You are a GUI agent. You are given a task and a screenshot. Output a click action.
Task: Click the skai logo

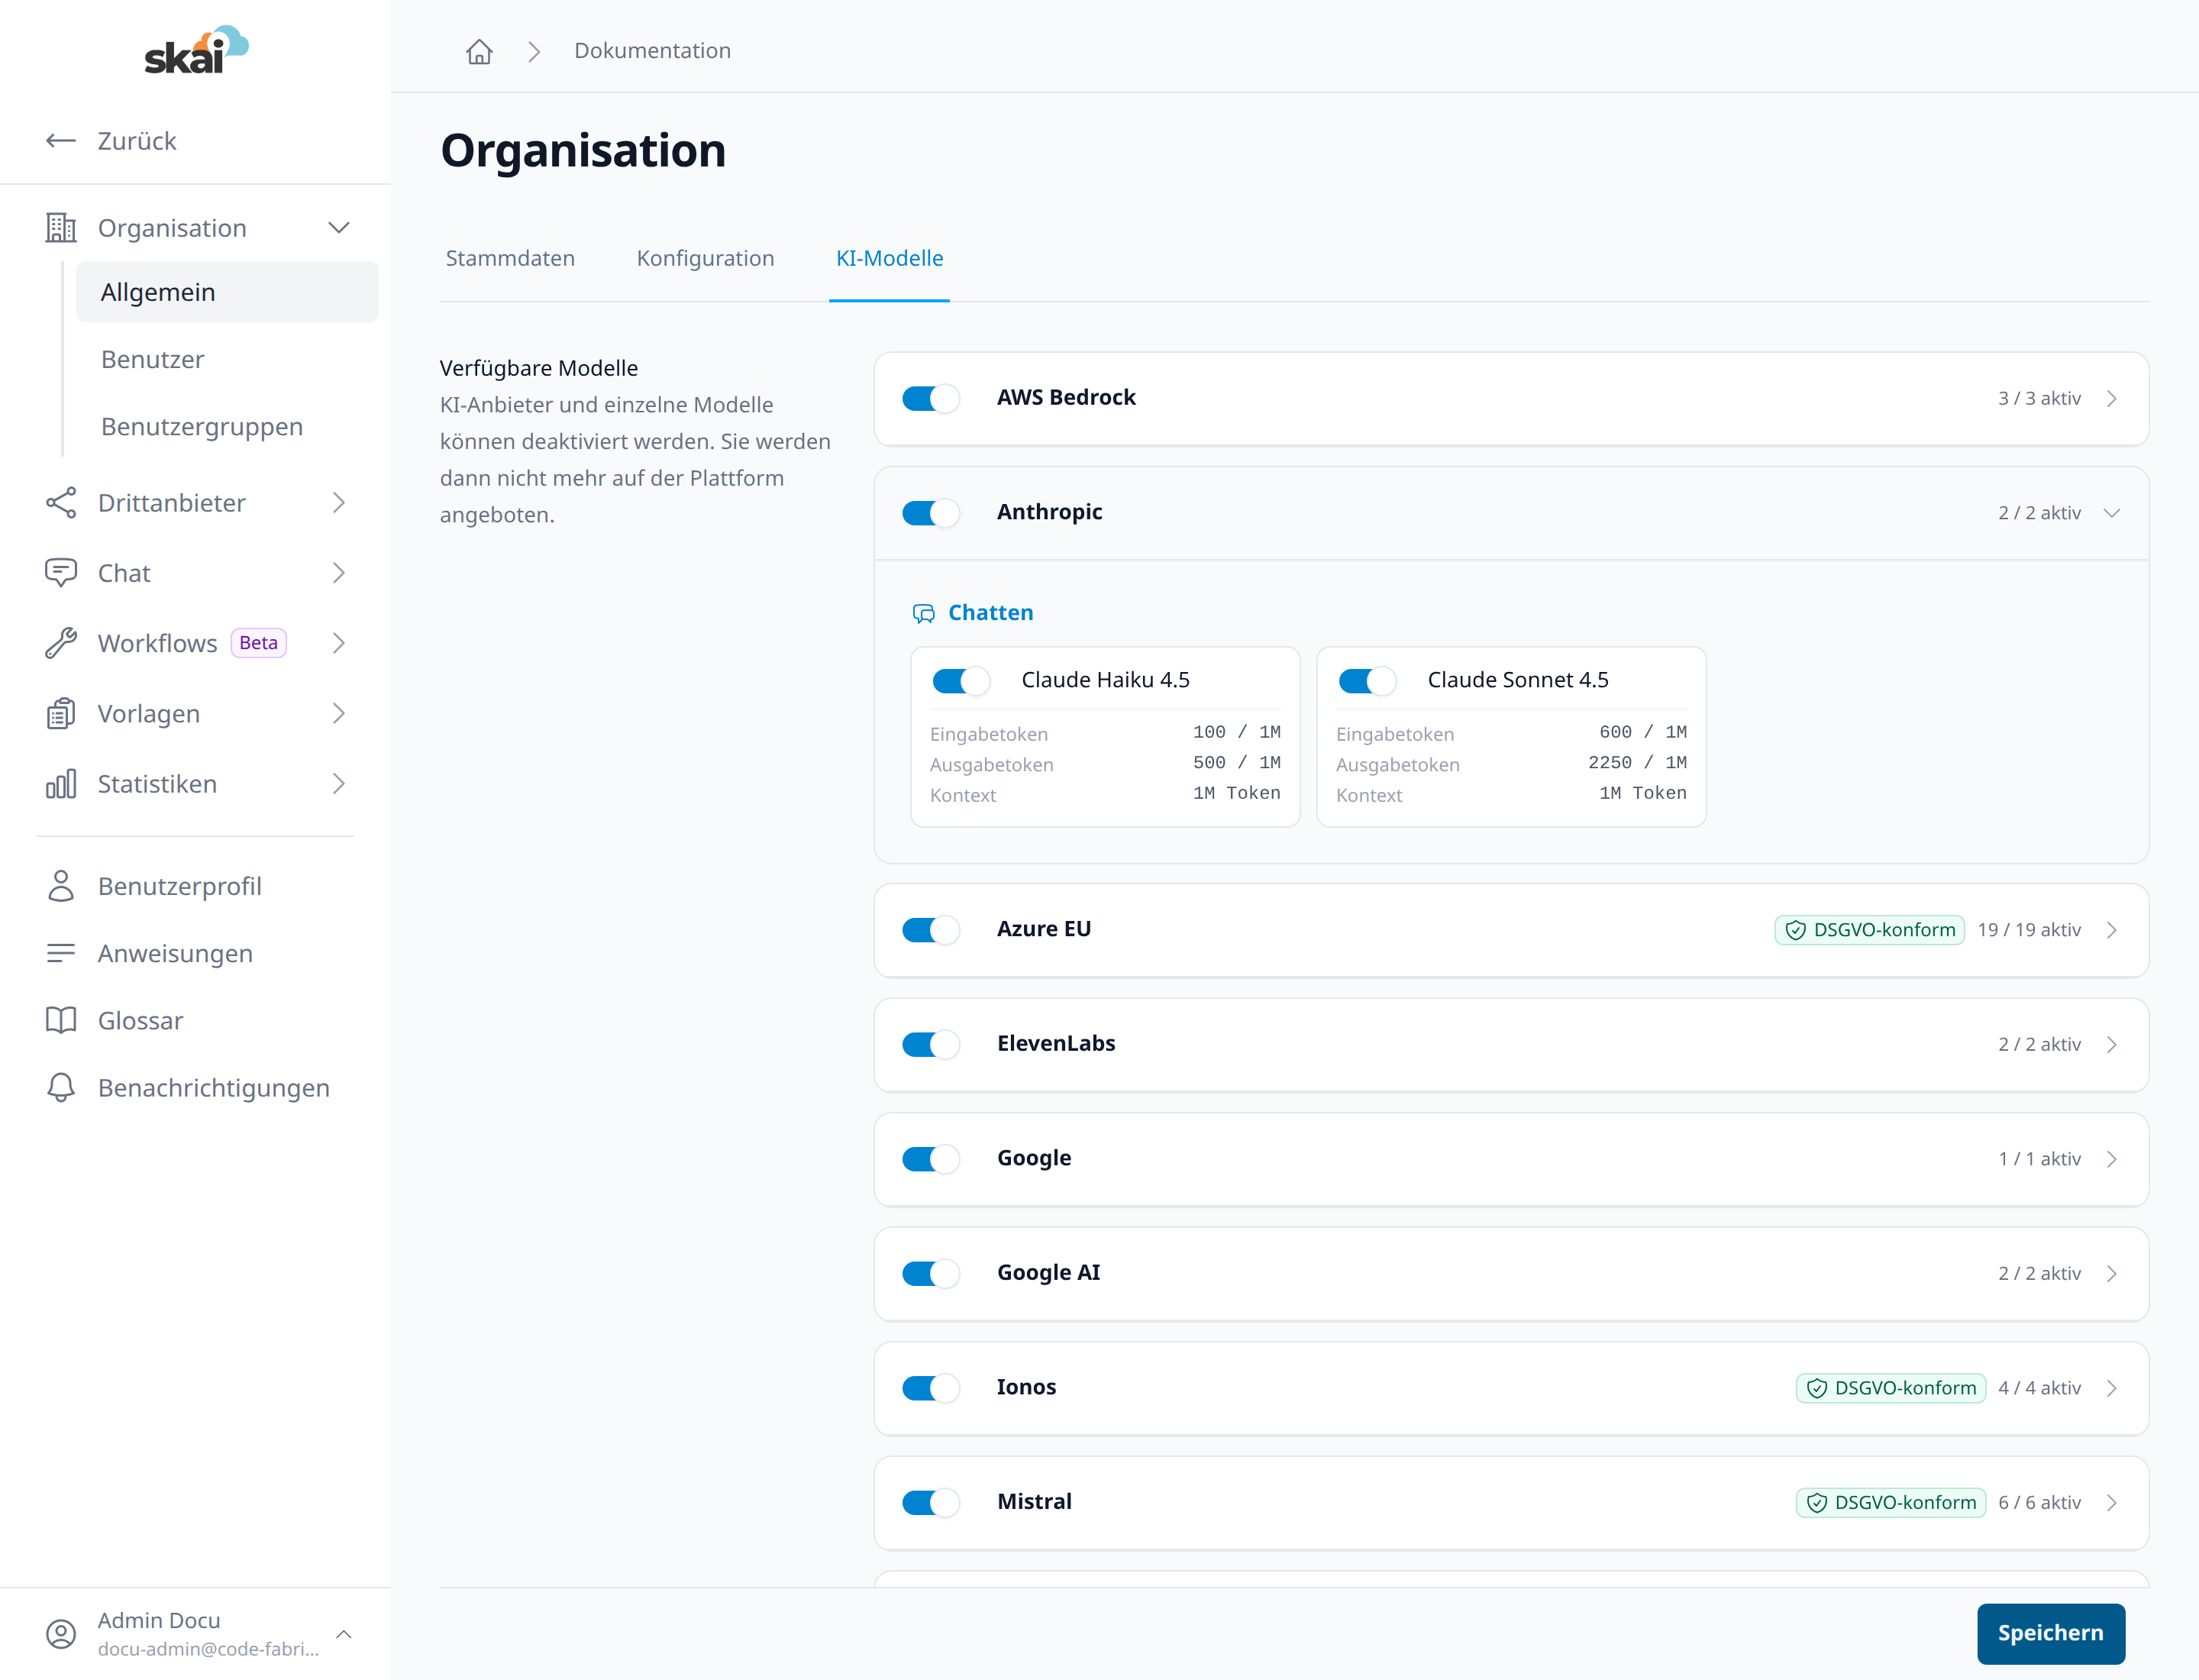pyautogui.click(x=196, y=50)
